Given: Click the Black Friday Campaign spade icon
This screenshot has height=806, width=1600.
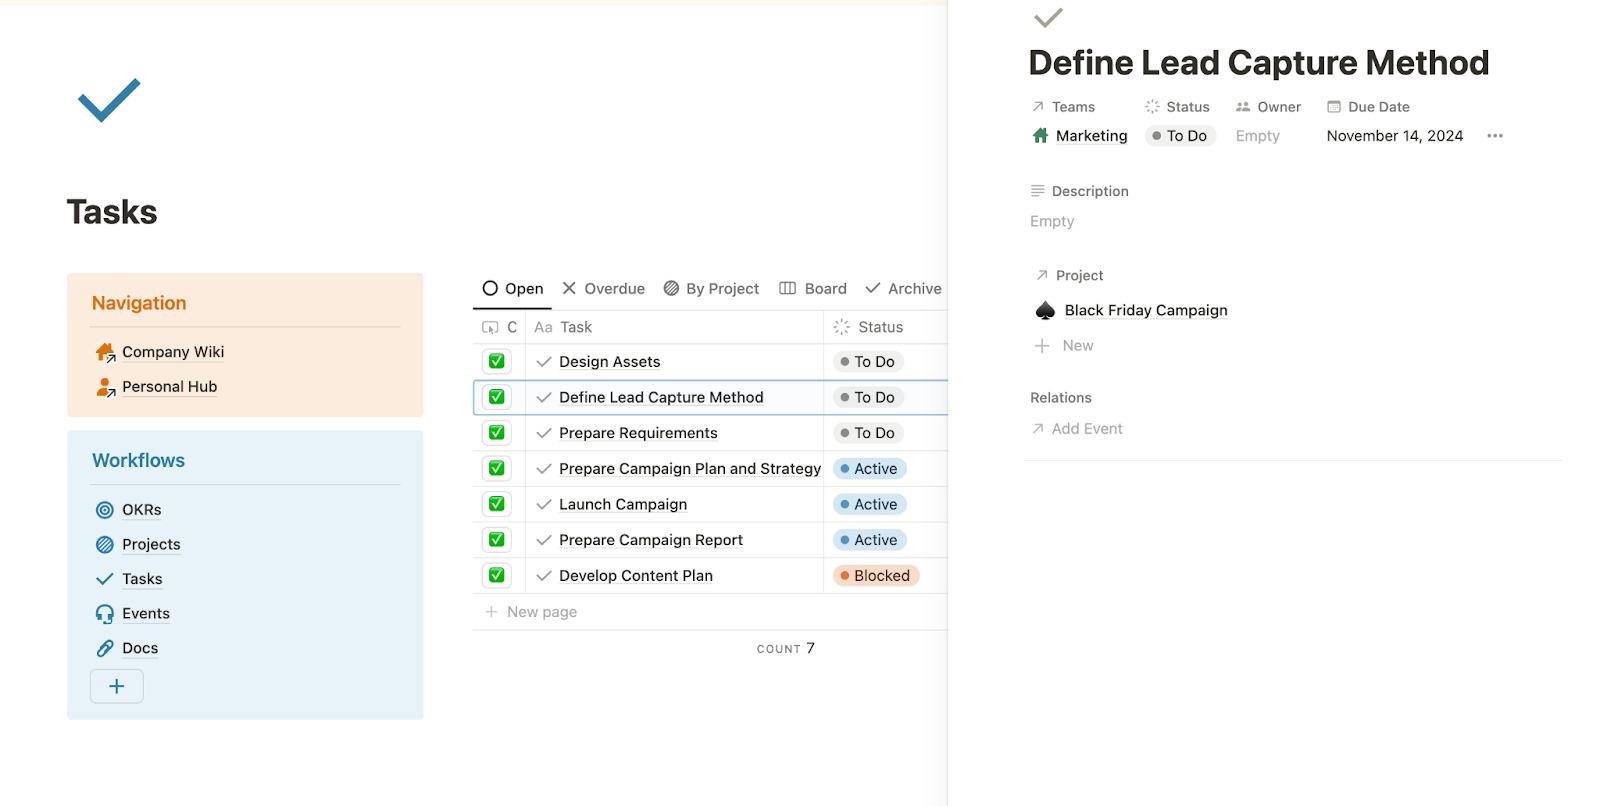Looking at the screenshot, I should [1045, 311].
